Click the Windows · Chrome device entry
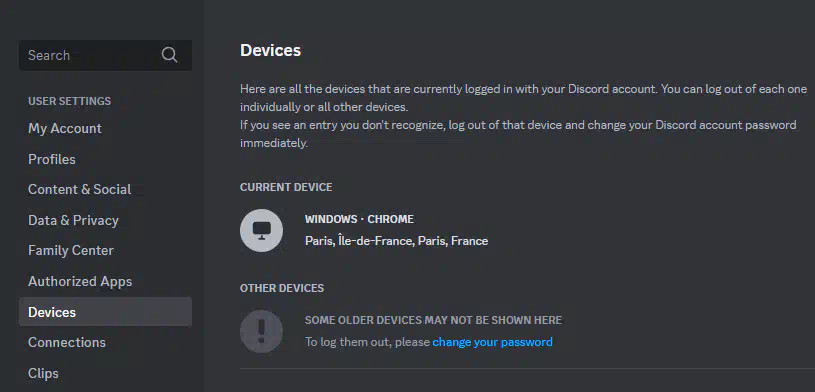The width and height of the screenshot is (815, 392). coord(359,219)
